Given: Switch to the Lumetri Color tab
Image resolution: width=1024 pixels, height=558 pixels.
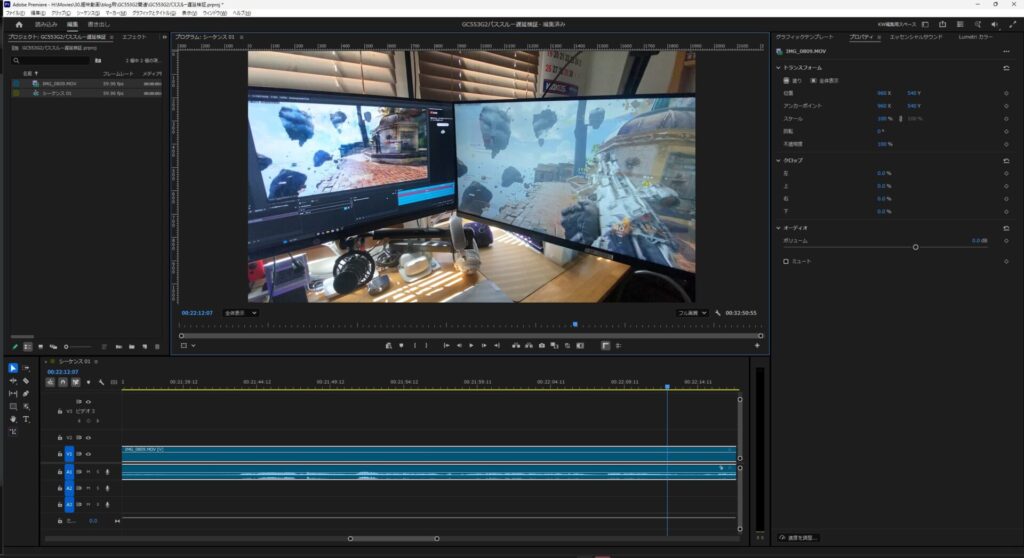Looking at the screenshot, I should point(975,37).
